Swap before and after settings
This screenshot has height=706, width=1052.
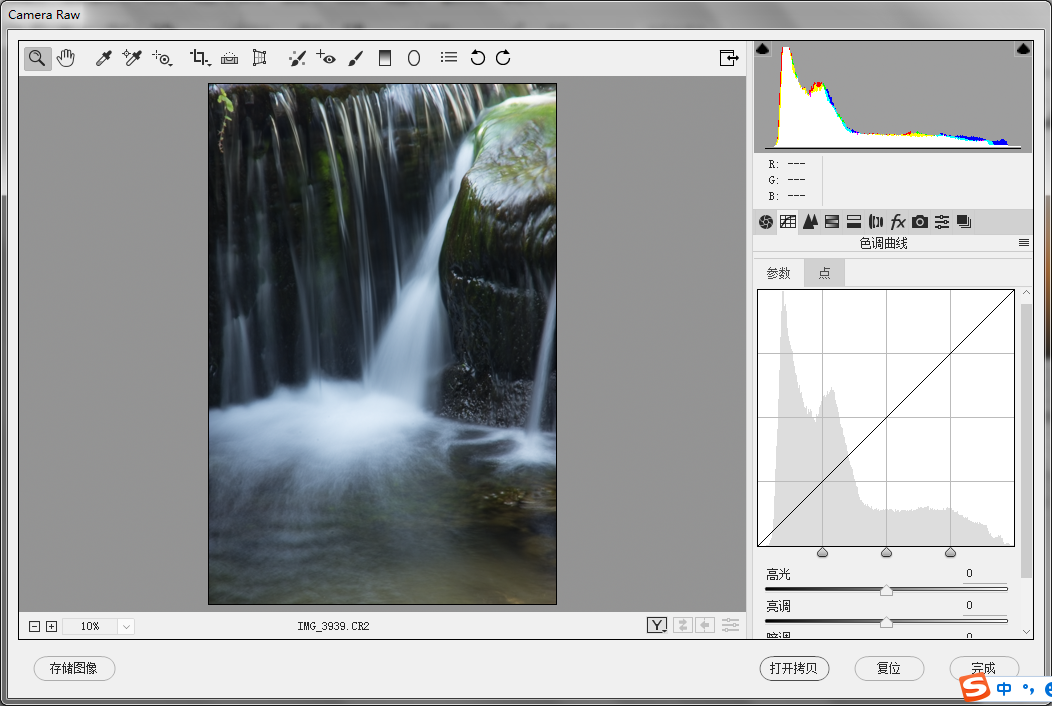[682, 625]
